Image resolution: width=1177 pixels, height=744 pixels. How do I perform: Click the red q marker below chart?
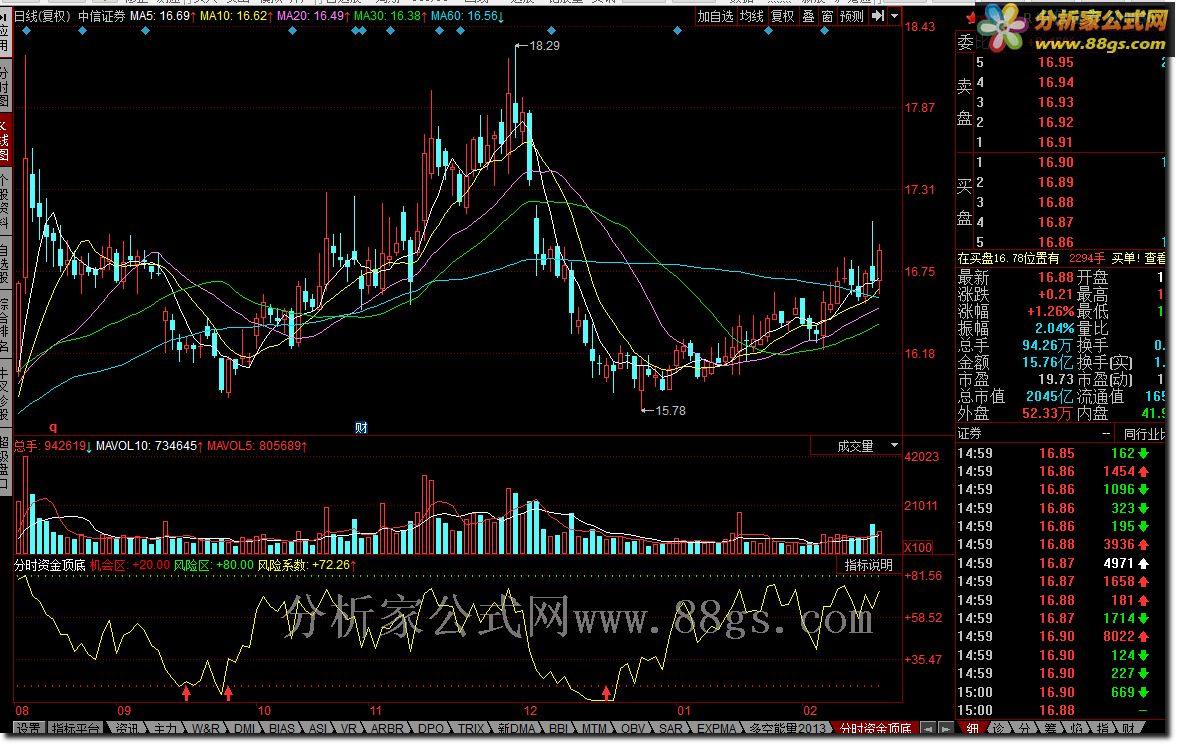pyautogui.click(x=53, y=426)
